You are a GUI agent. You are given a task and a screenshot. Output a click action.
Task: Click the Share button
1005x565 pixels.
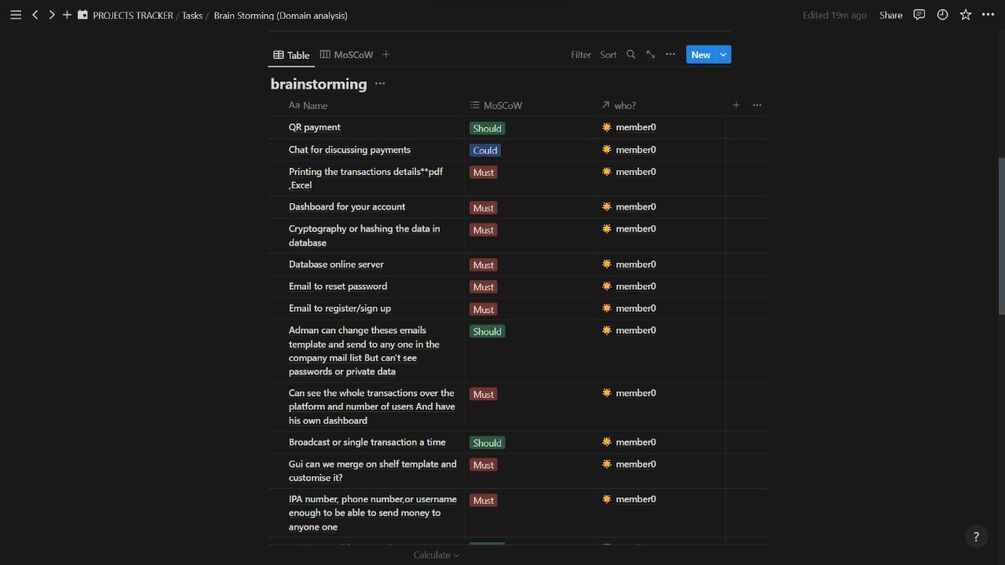890,15
